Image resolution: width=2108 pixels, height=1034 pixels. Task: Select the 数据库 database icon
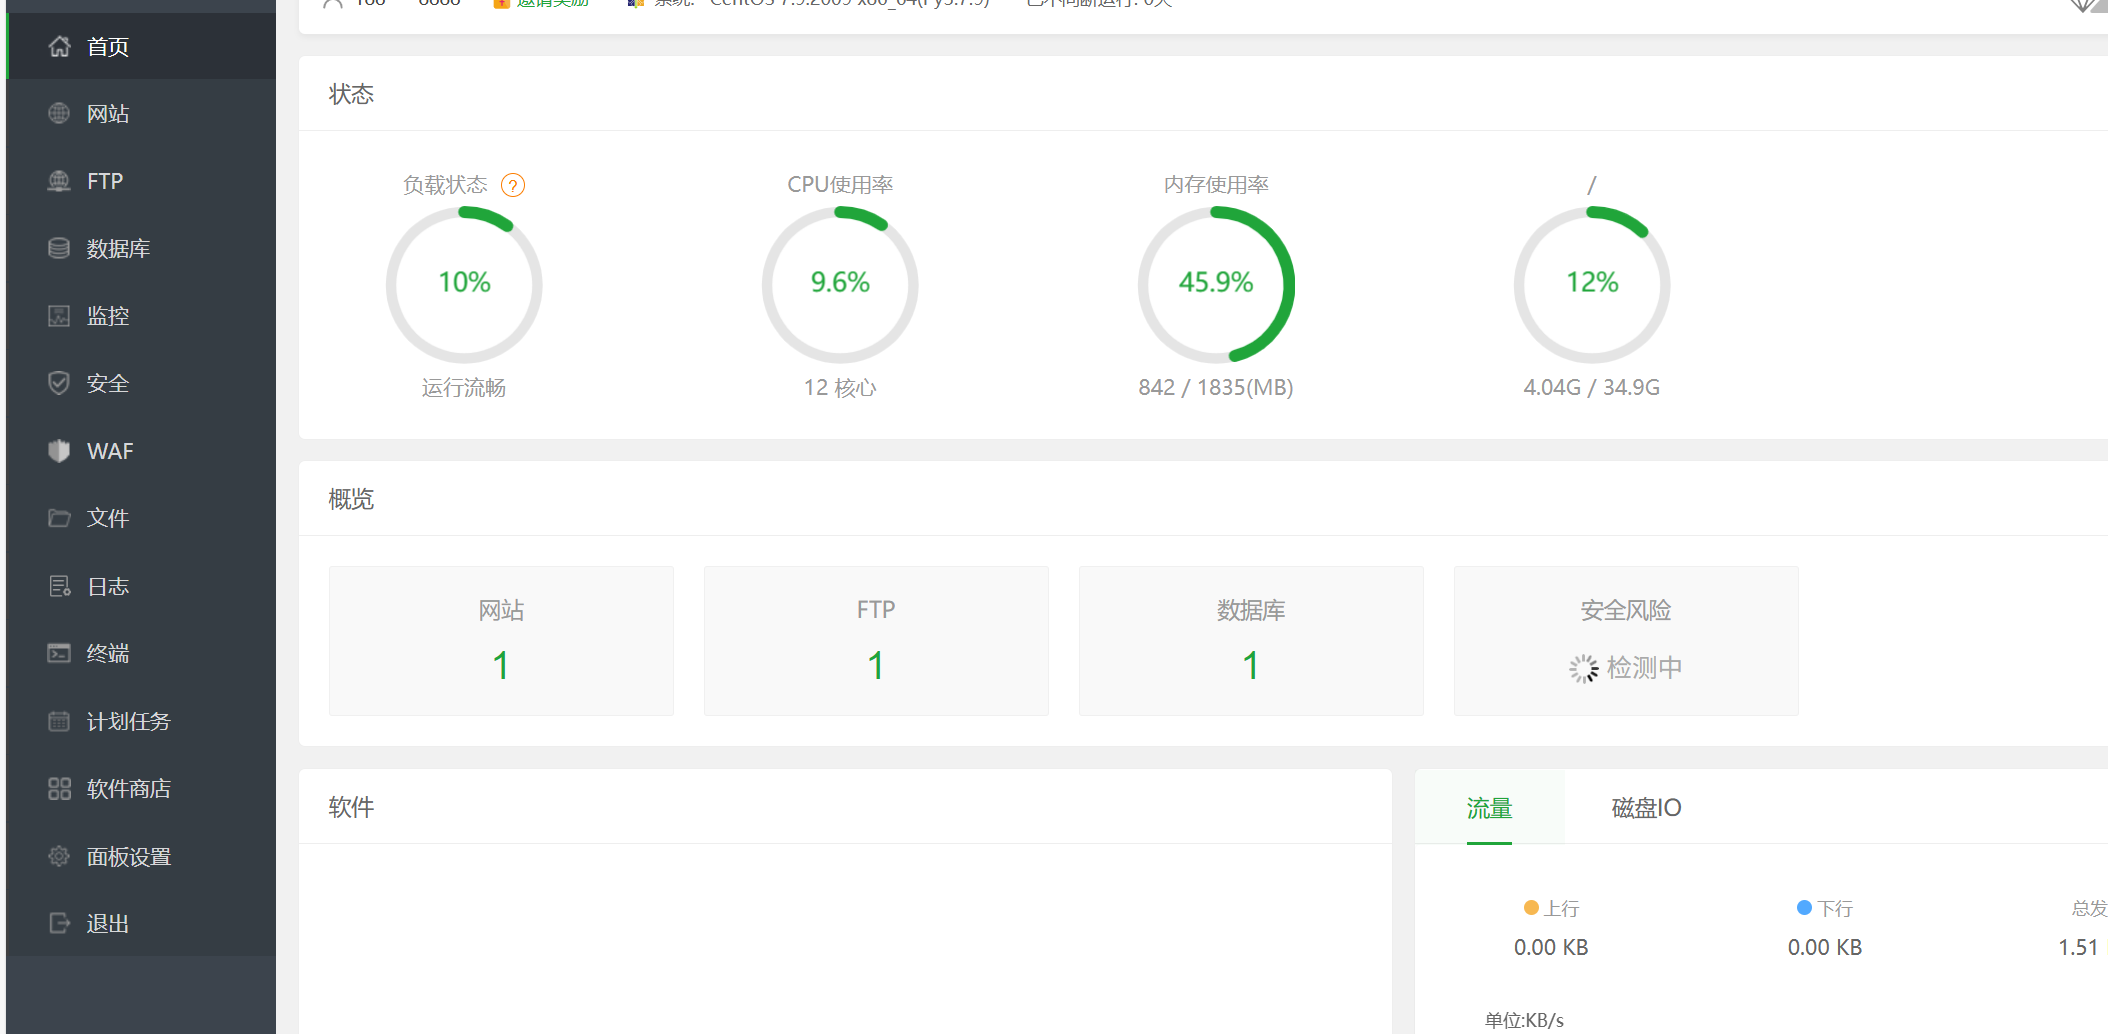click(59, 248)
